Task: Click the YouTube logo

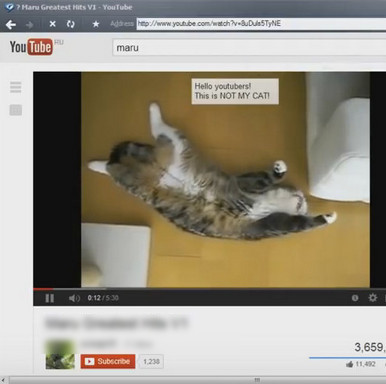Action: [x=31, y=47]
